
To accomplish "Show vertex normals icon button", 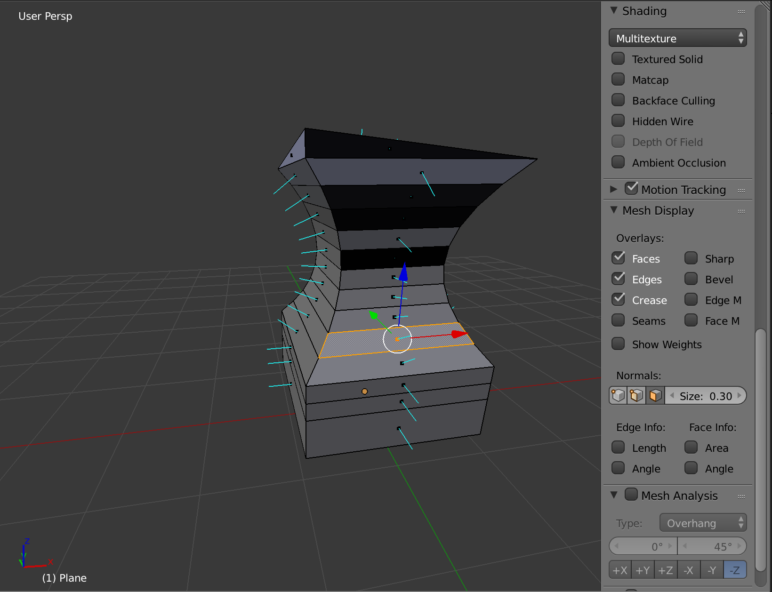I will [x=618, y=396].
